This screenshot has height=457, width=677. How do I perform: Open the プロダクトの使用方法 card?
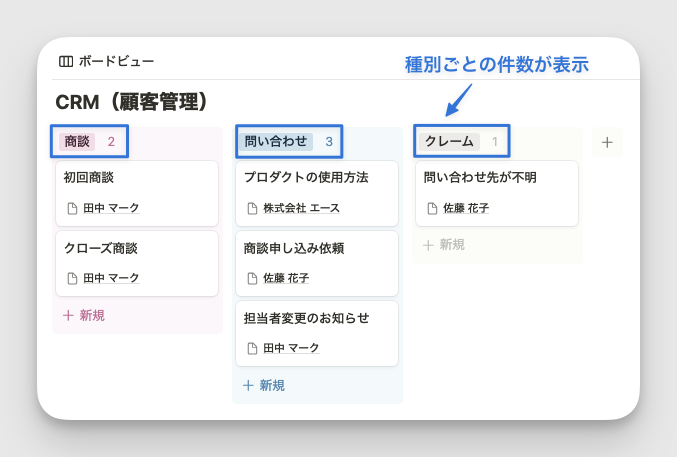[317, 193]
